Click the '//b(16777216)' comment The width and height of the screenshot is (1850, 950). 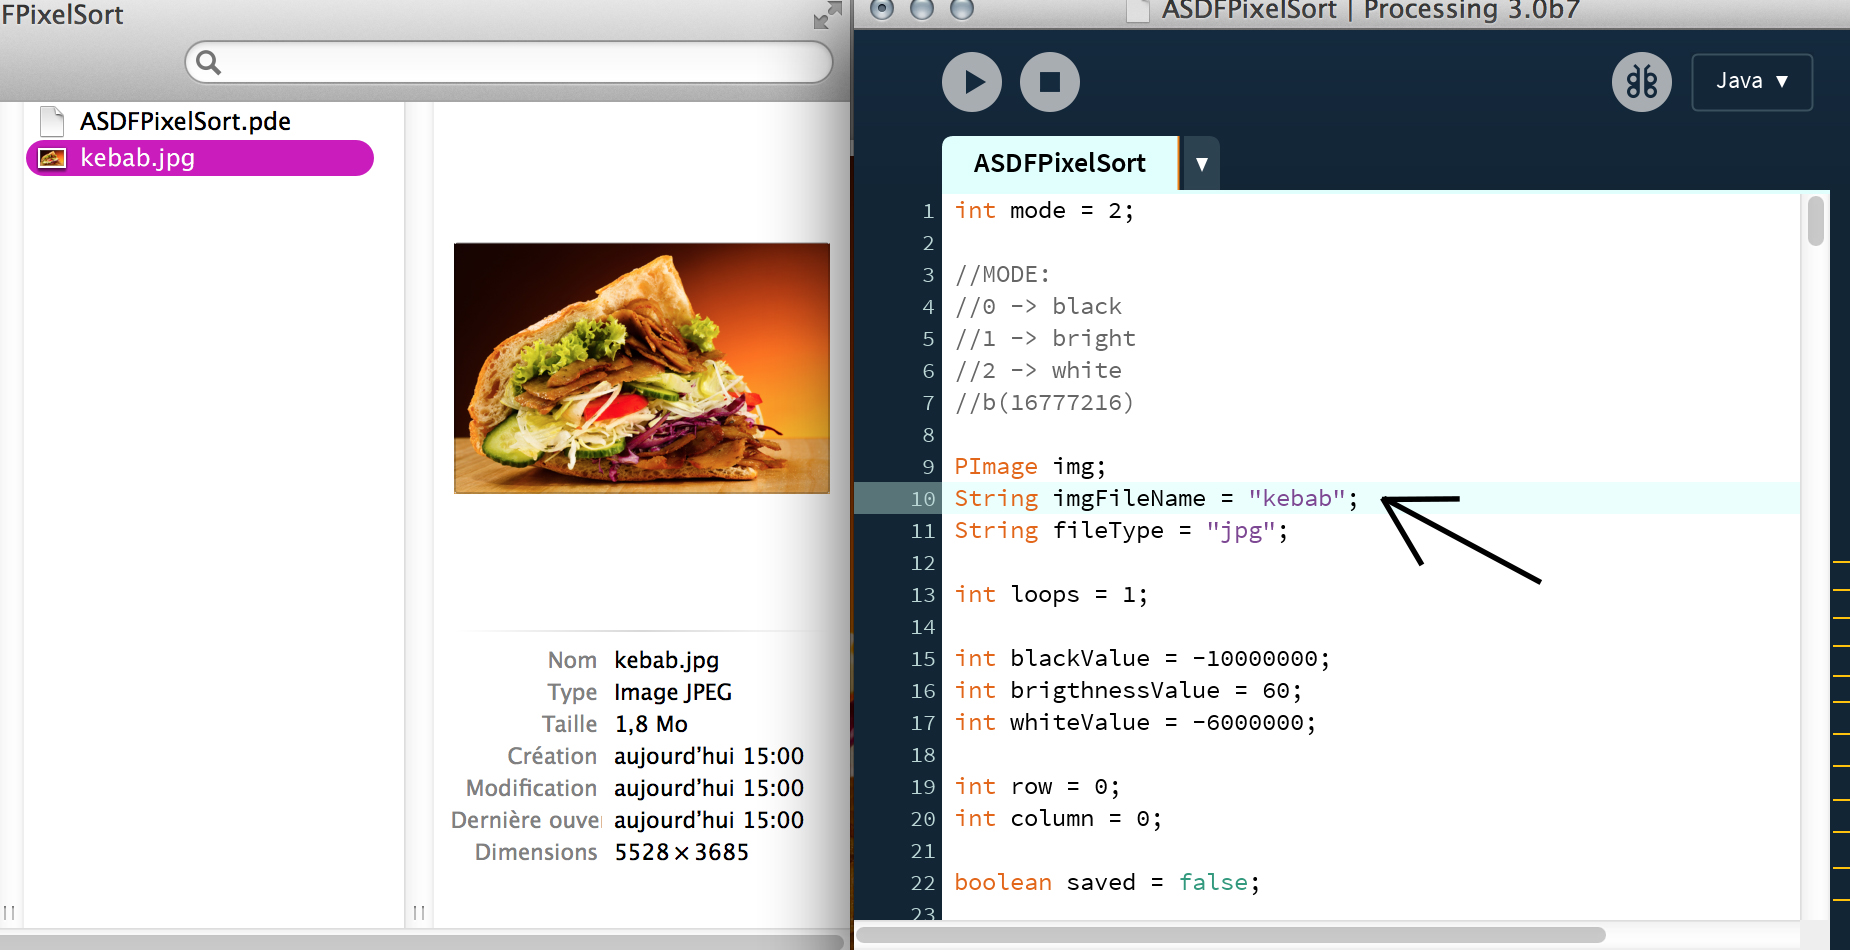pyautogui.click(x=1044, y=403)
